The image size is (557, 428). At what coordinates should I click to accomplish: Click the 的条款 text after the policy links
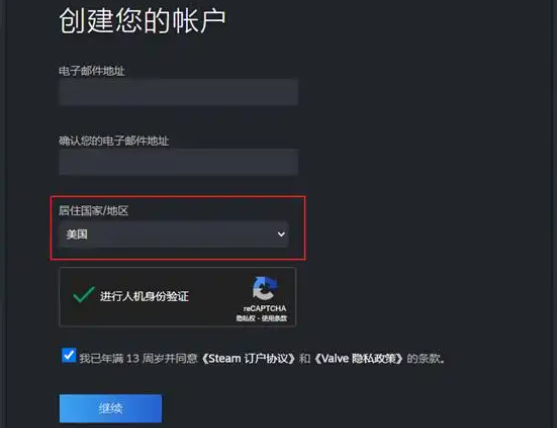pyautogui.click(x=425, y=358)
